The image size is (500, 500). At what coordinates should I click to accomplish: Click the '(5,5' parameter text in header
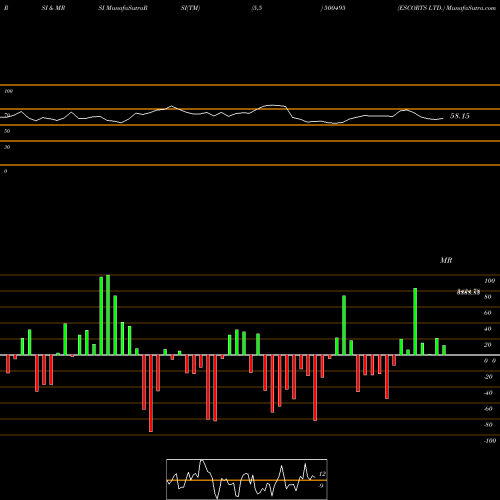257,8
